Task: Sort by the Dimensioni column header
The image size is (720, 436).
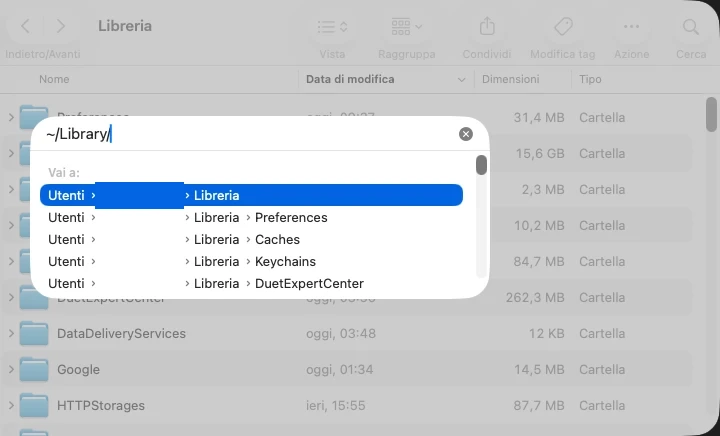Action: [x=510, y=79]
